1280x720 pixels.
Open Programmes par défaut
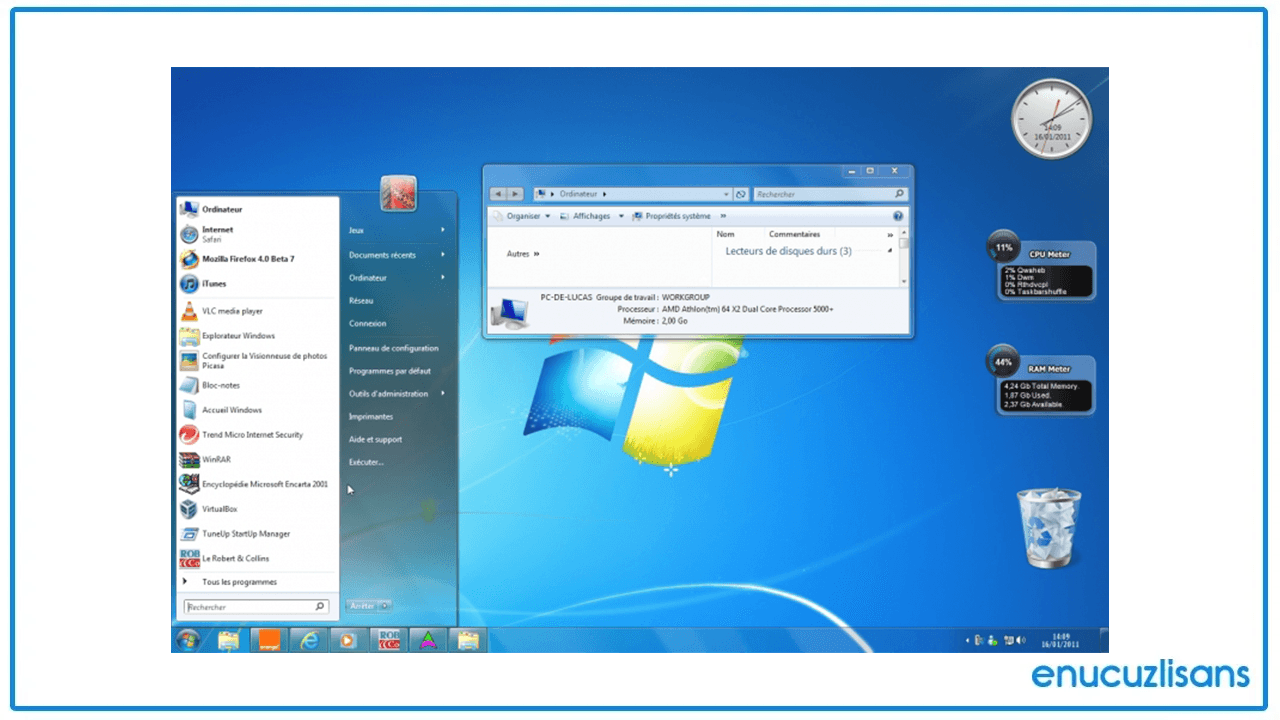pos(390,371)
